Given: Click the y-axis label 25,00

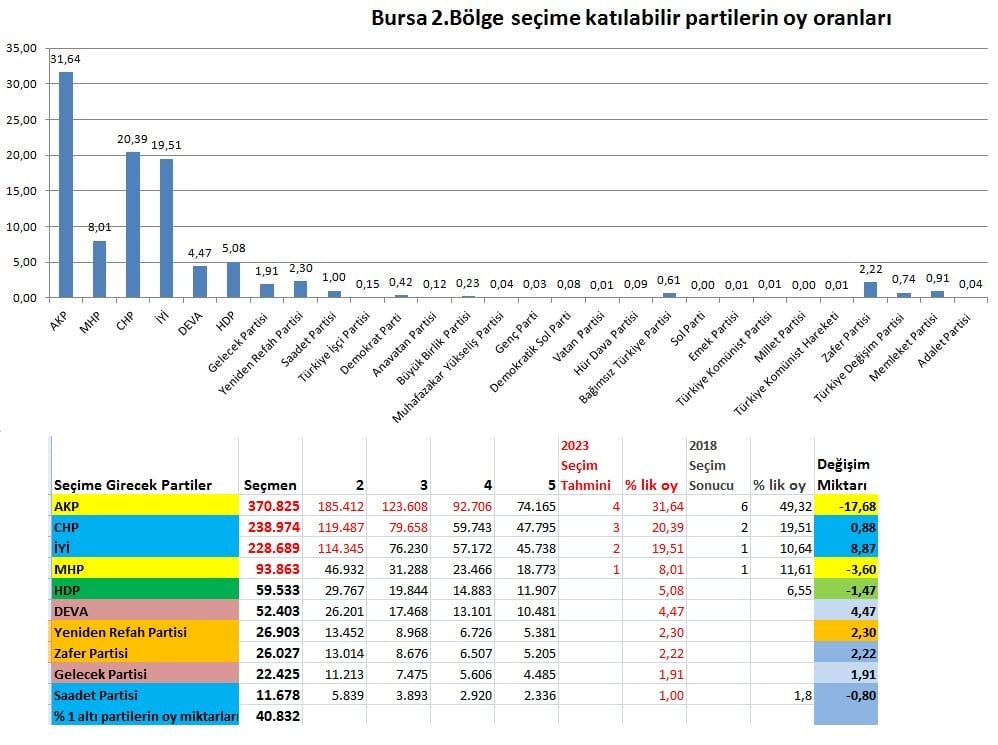Looking at the screenshot, I should pyautogui.click(x=21, y=120).
